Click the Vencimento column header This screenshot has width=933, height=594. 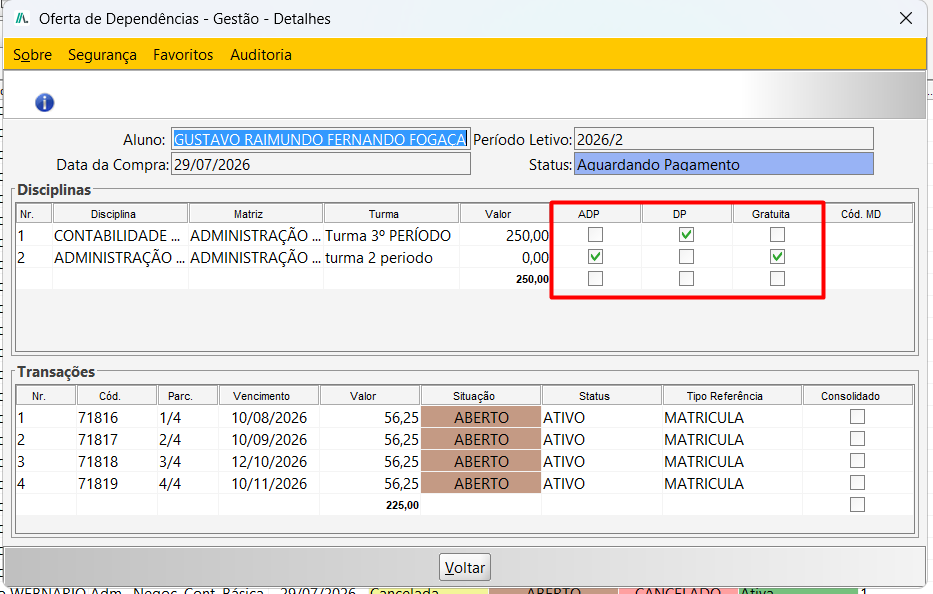click(x=269, y=396)
